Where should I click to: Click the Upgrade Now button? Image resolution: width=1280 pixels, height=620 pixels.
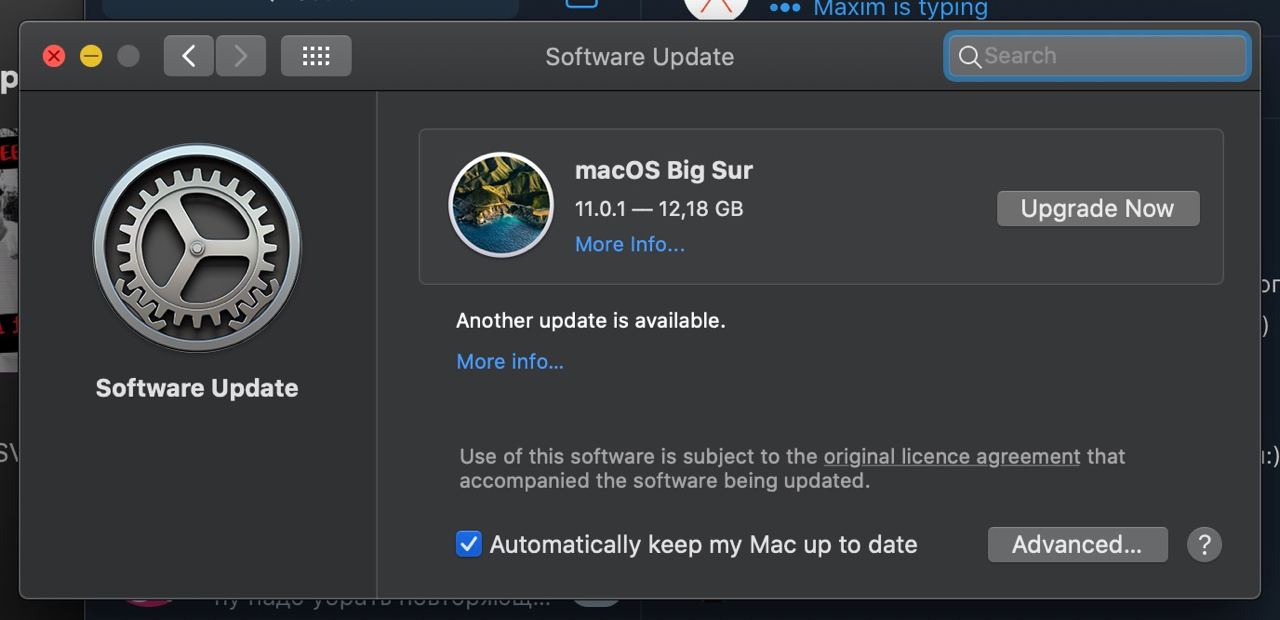click(x=1098, y=208)
